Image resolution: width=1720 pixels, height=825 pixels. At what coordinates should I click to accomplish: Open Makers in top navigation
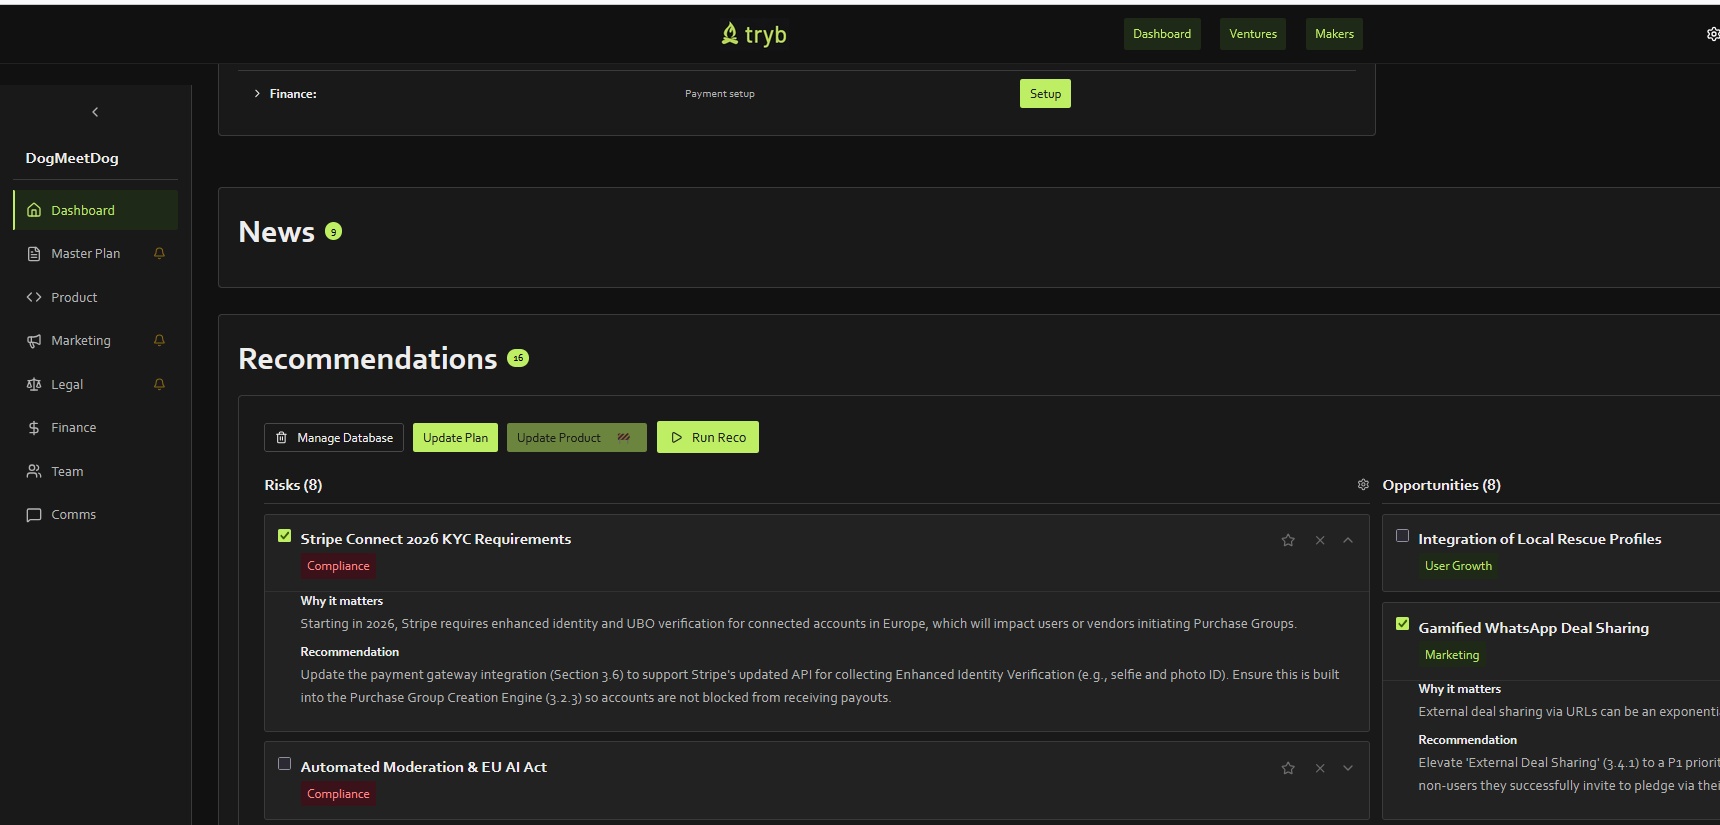tap(1334, 34)
